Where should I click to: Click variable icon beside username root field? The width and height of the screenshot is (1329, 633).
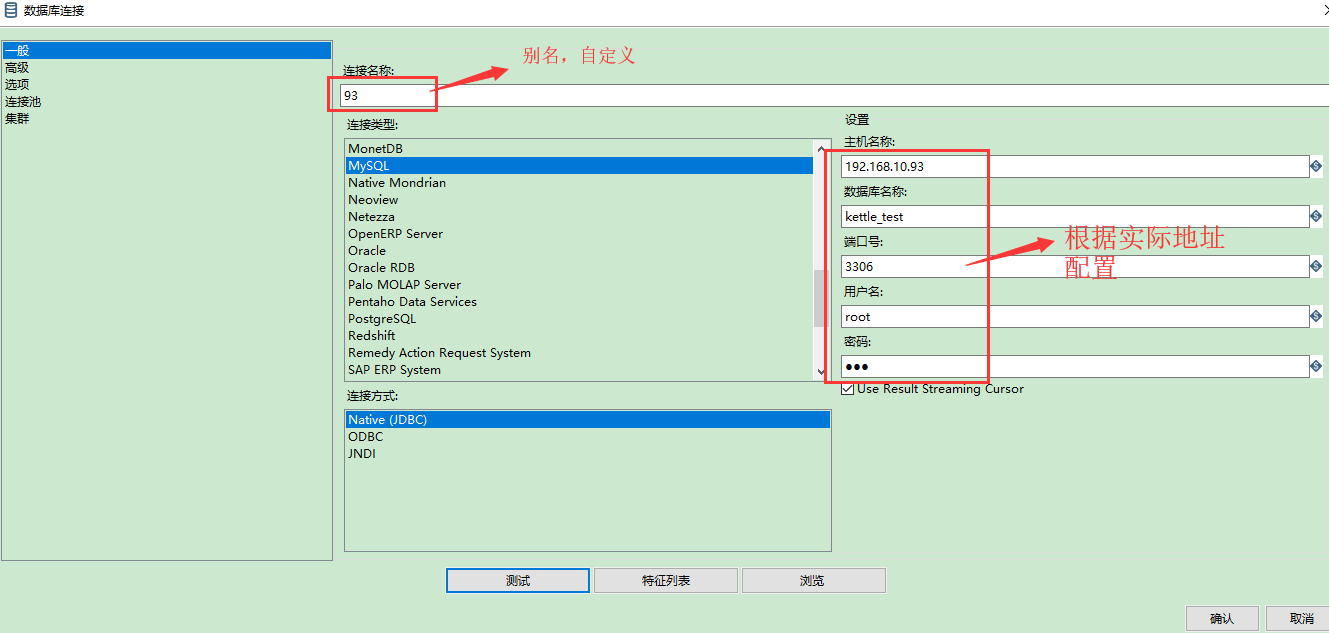pyautogui.click(x=1316, y=316)
